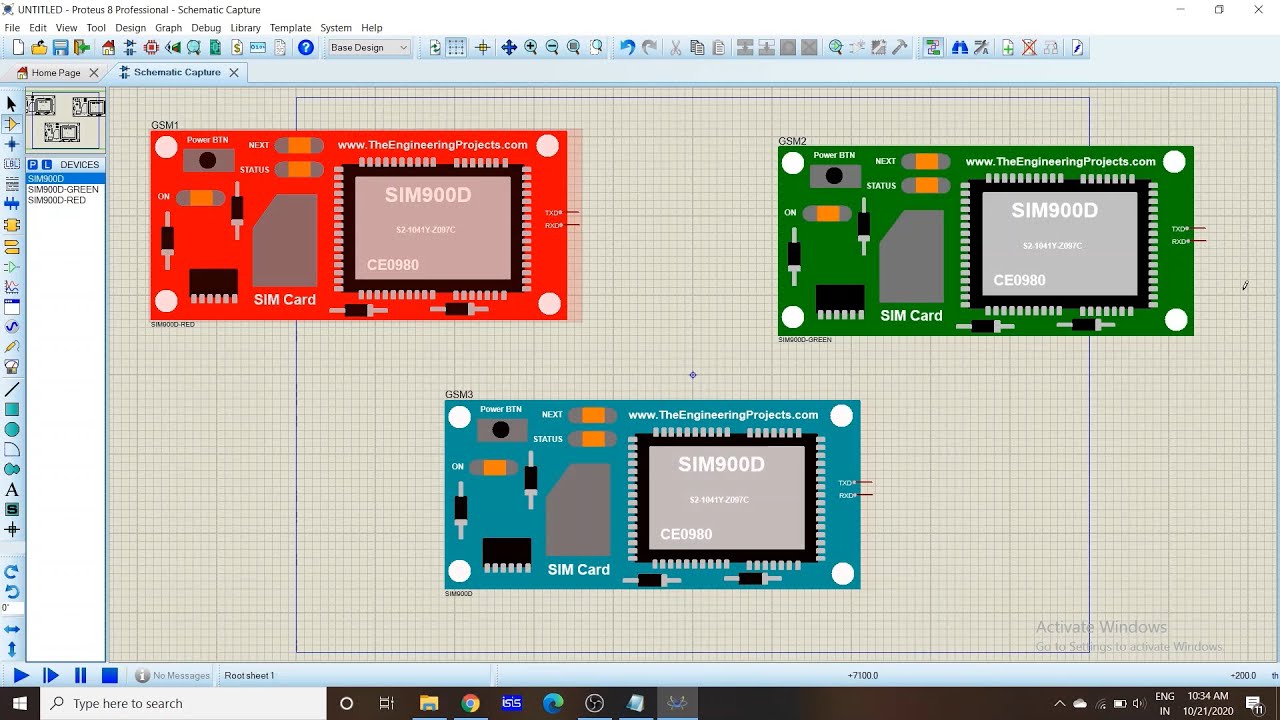Click the Windows search box on taskbar
Viewport: 1280px width, 720px height.
pos(185,704)
